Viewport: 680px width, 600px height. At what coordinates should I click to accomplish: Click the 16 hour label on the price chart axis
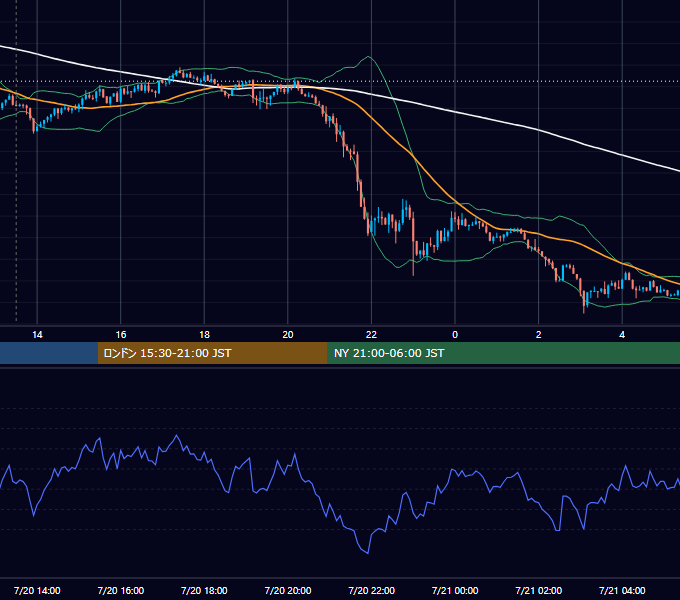tap(121, 335)
